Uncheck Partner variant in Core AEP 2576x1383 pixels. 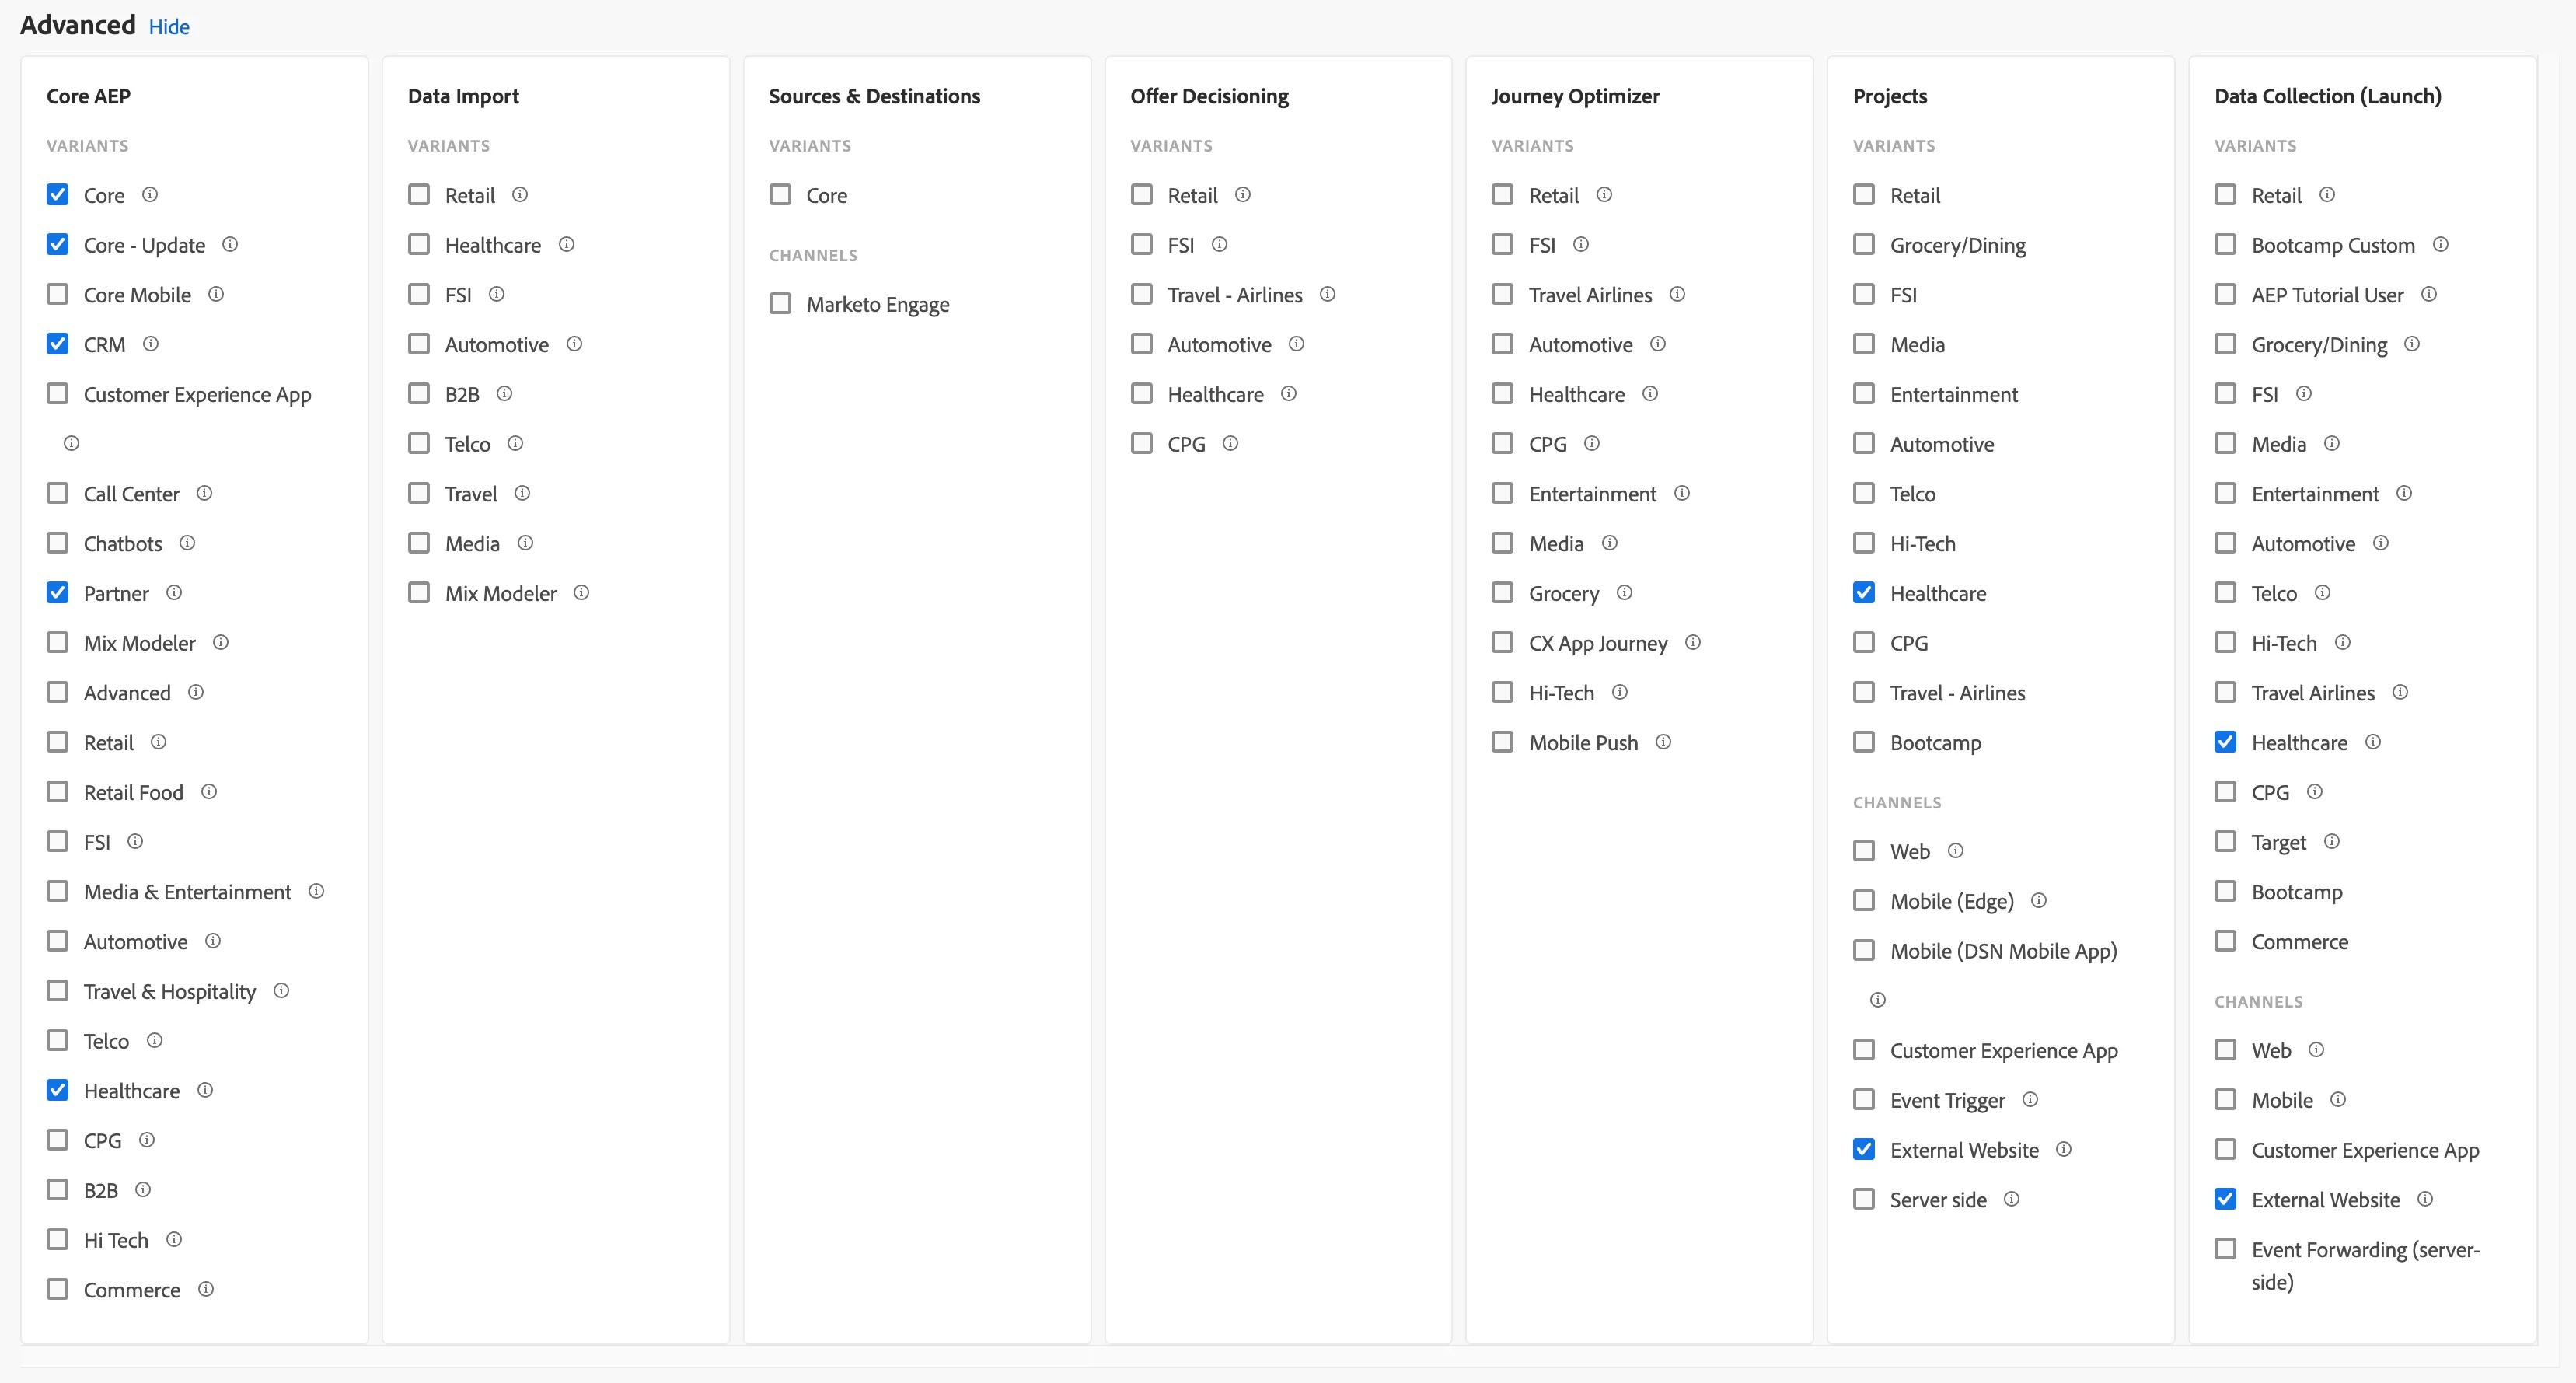click(58, 592)
